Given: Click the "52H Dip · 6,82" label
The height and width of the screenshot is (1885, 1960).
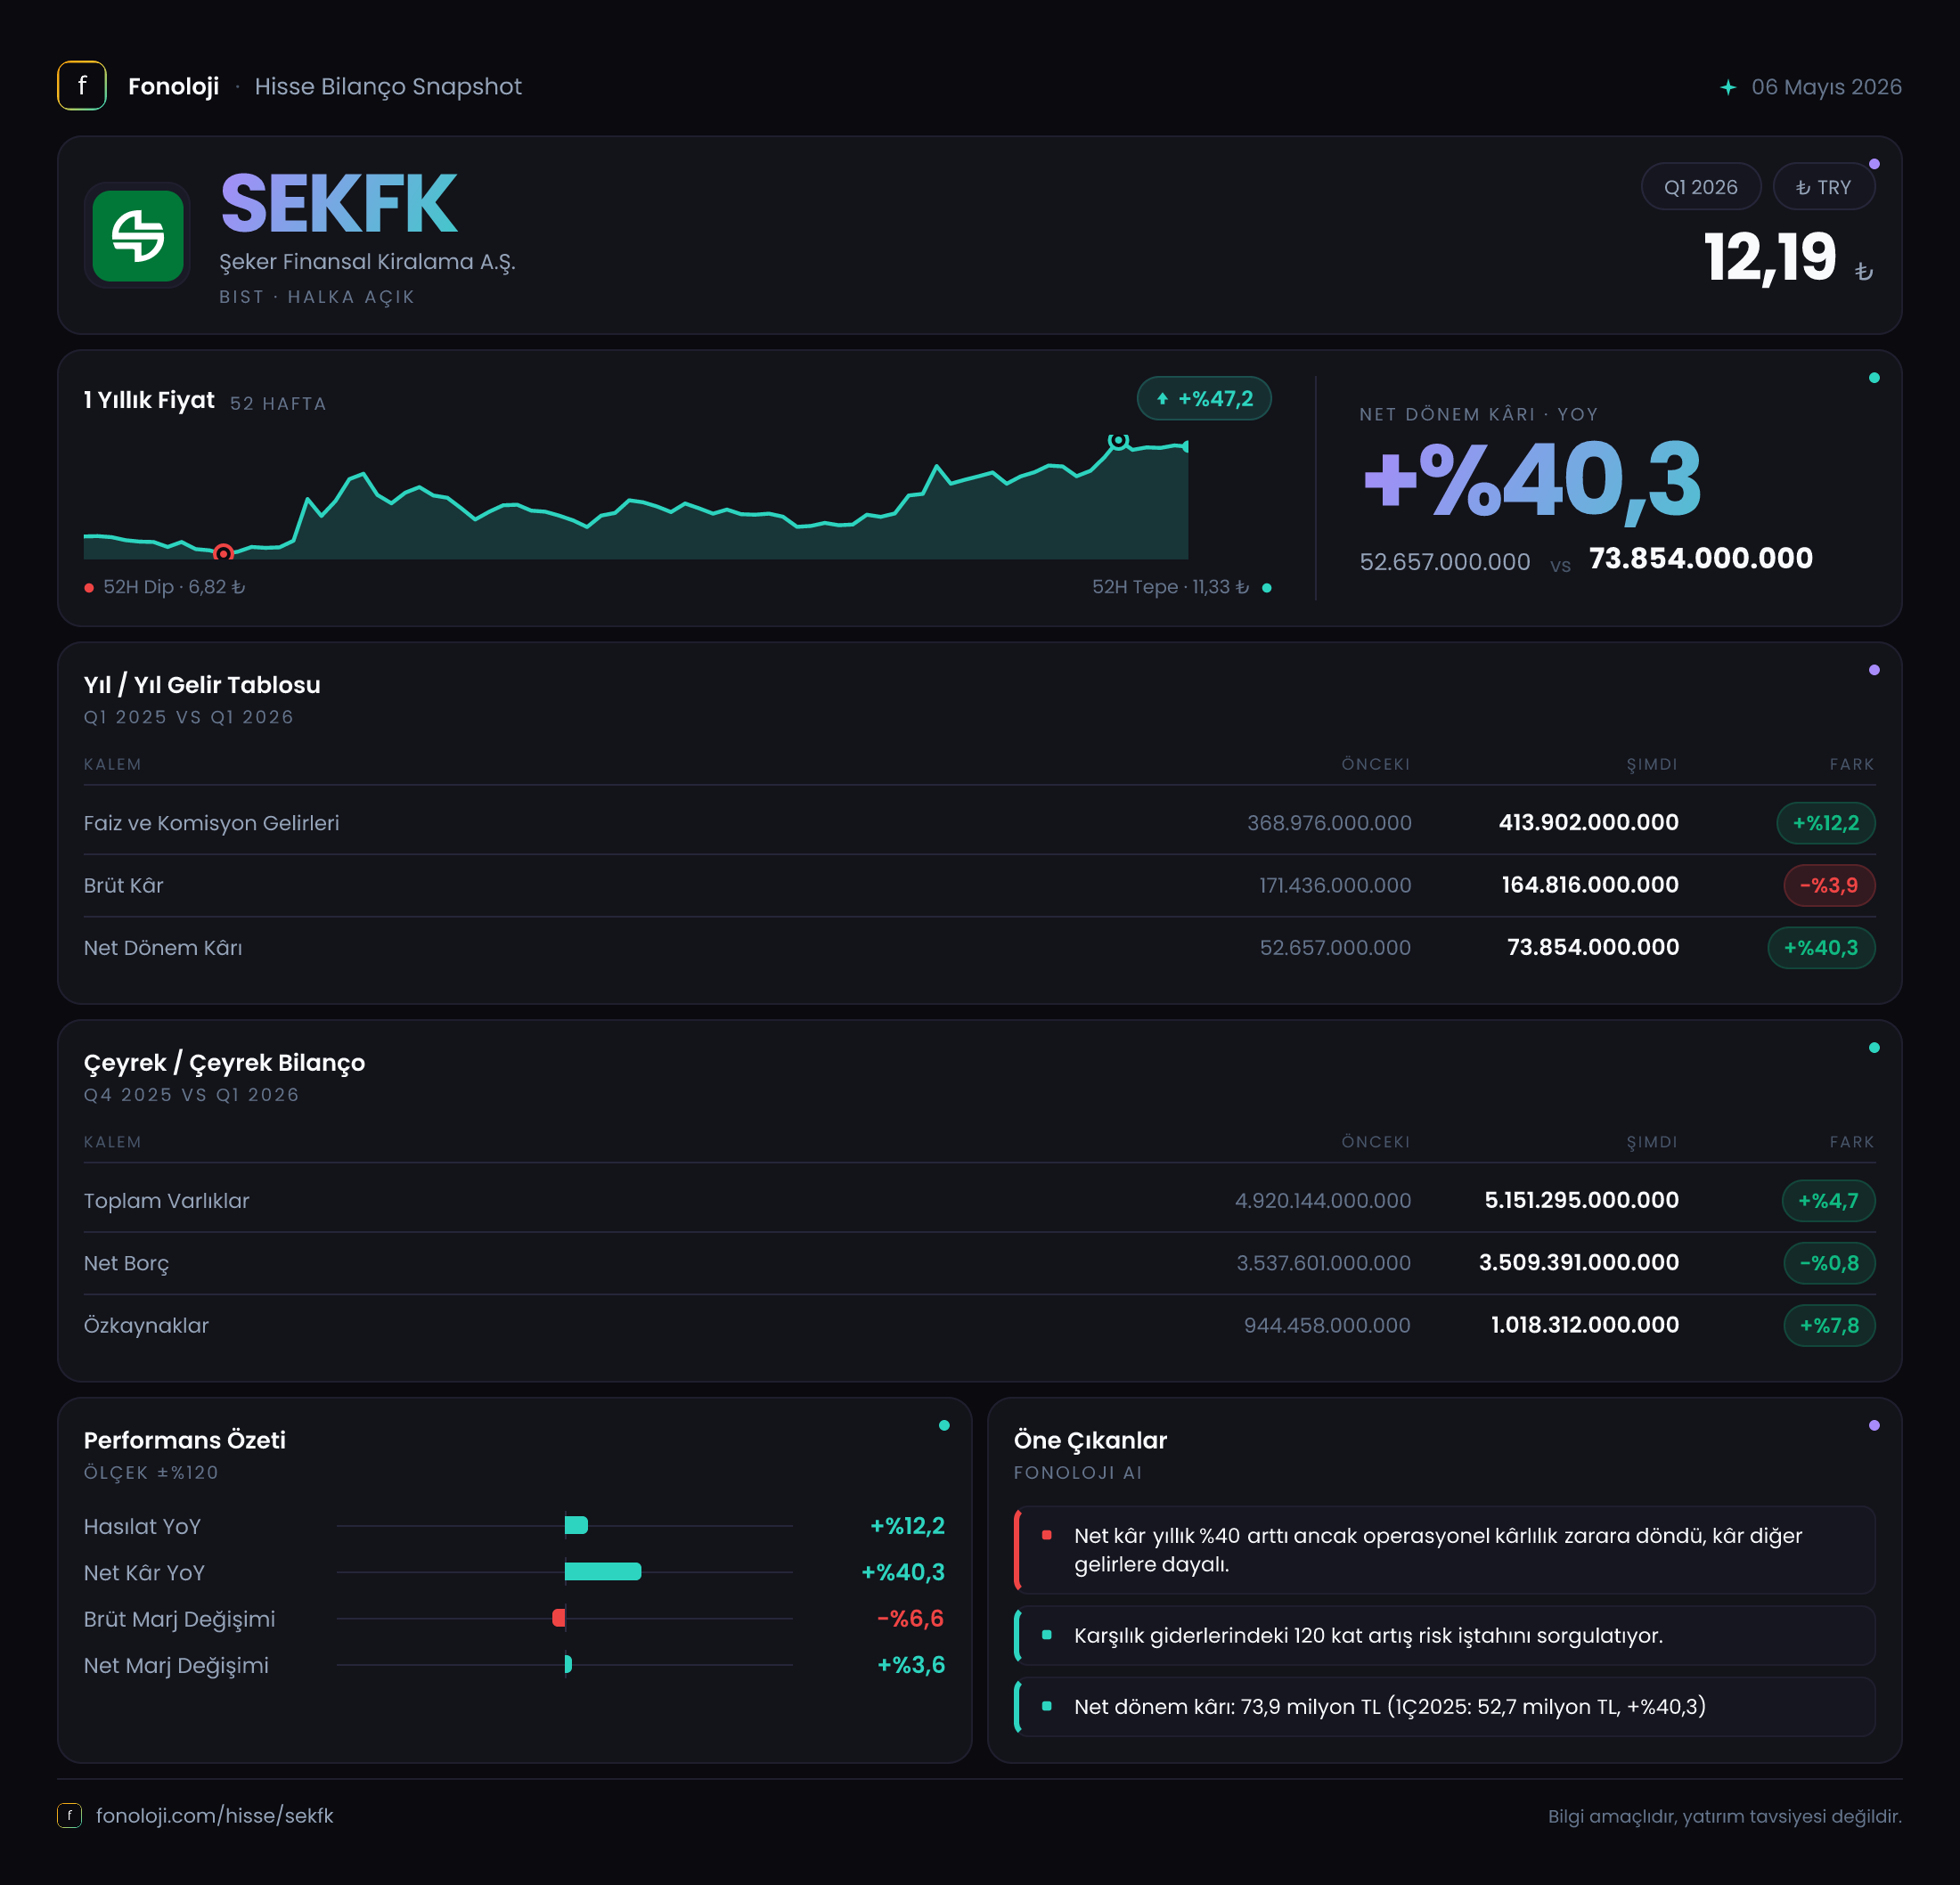Looking at the screenshot, I should point(174,587).
